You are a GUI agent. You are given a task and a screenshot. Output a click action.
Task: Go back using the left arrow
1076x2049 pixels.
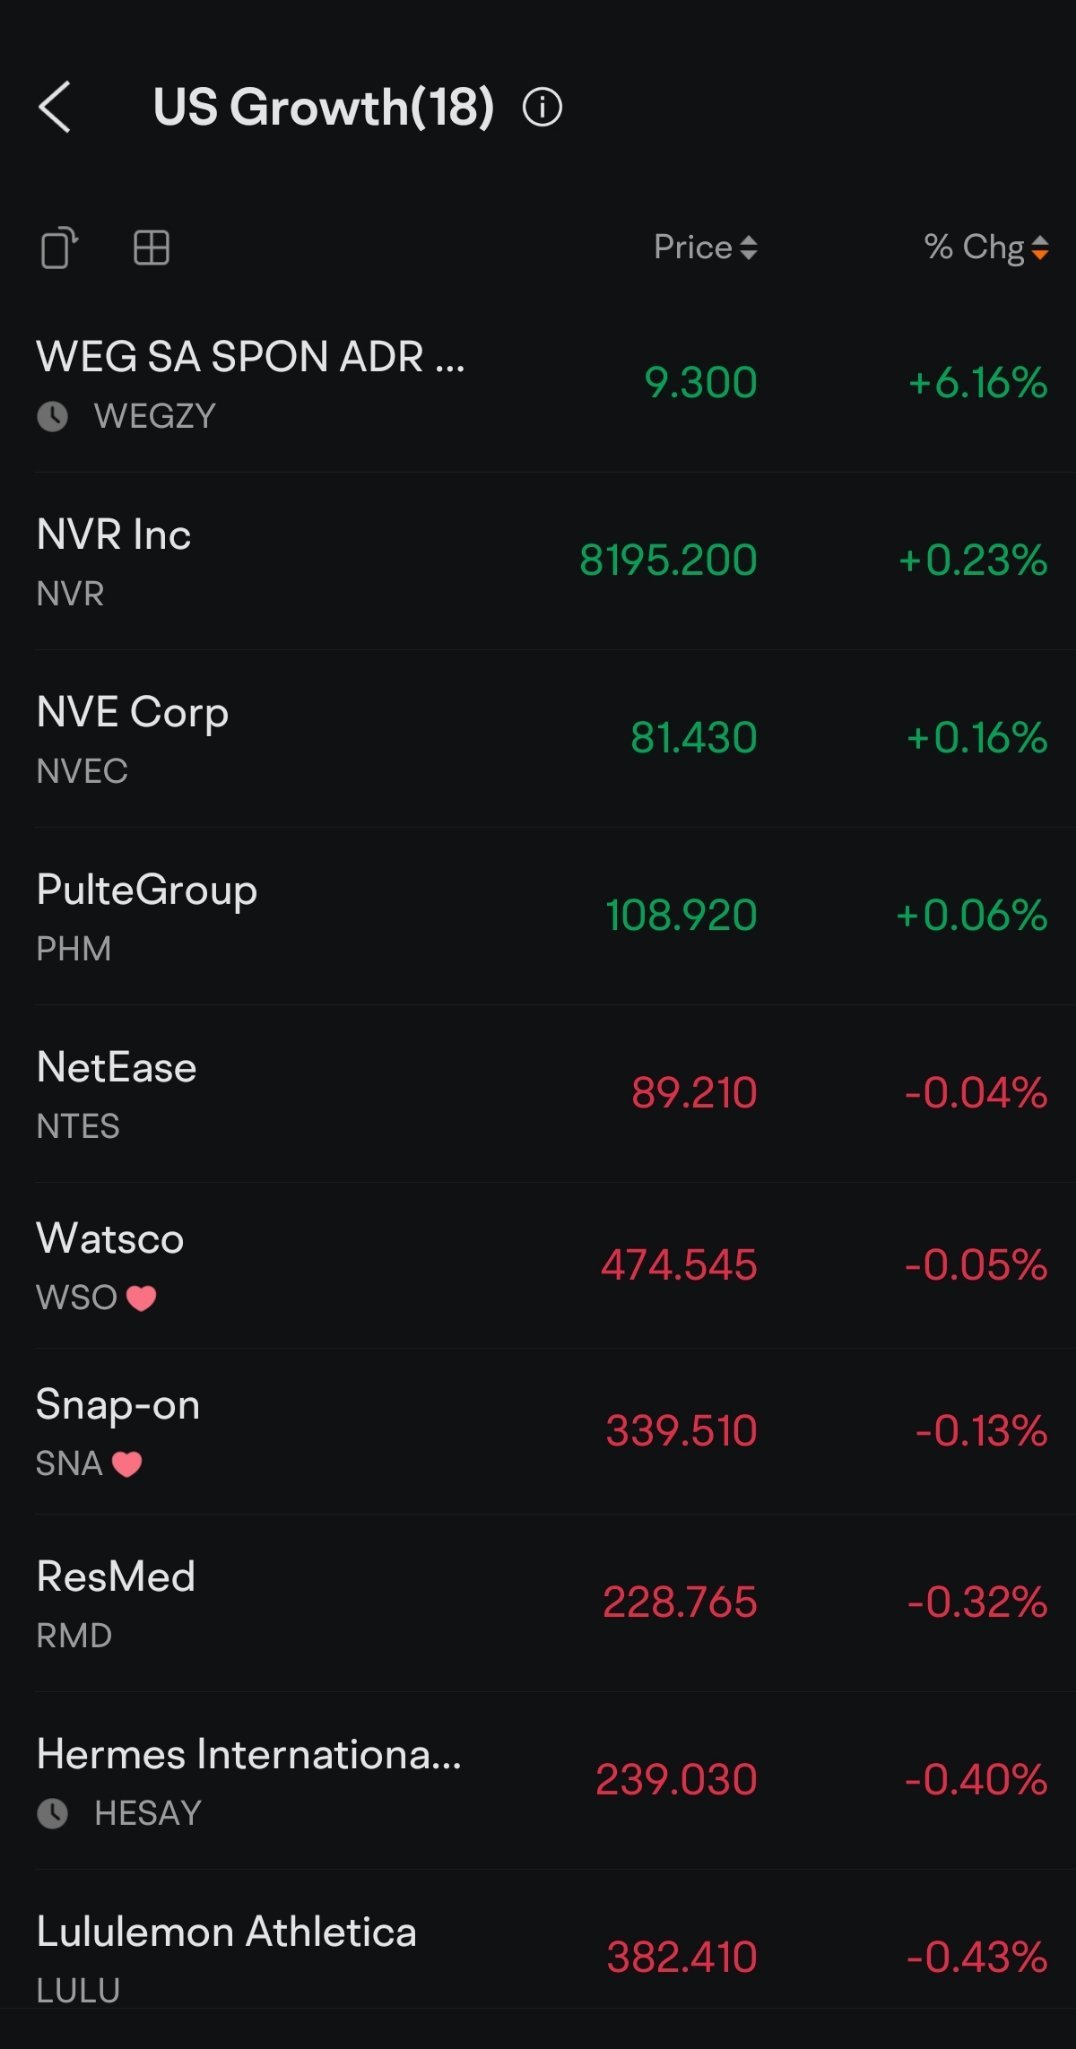(55, 107)
